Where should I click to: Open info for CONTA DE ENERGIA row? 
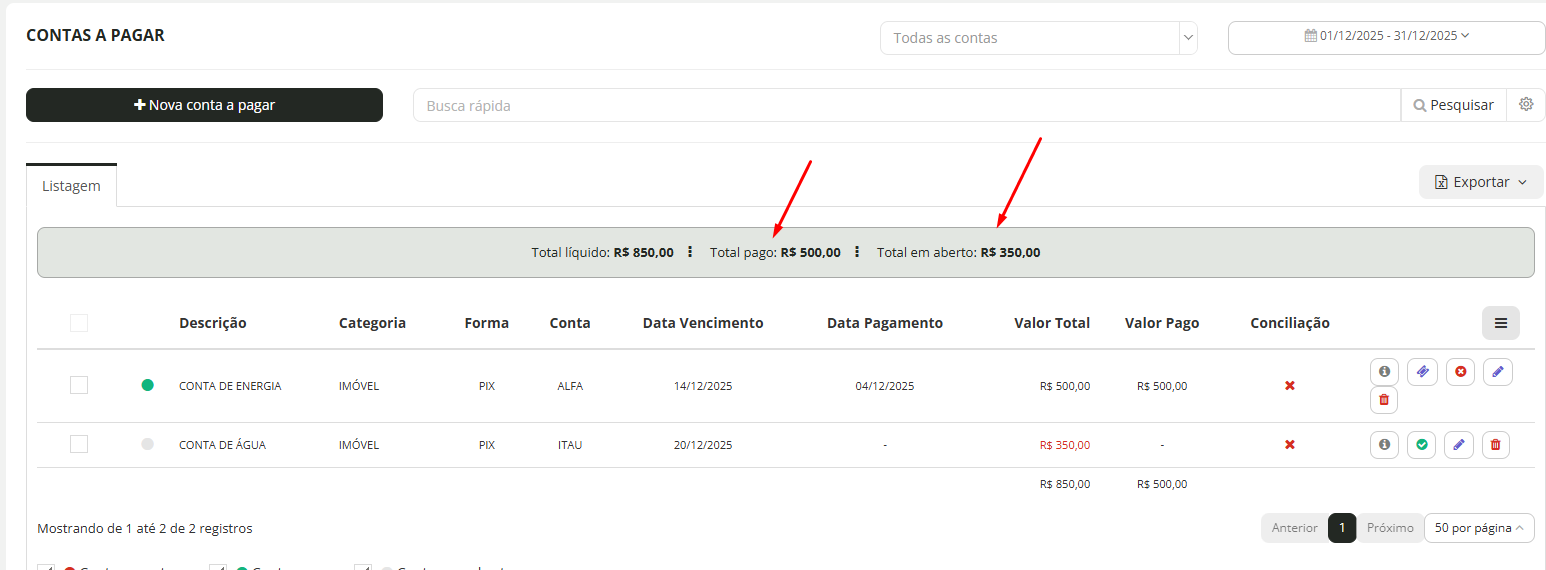(x=1384, y=371)
